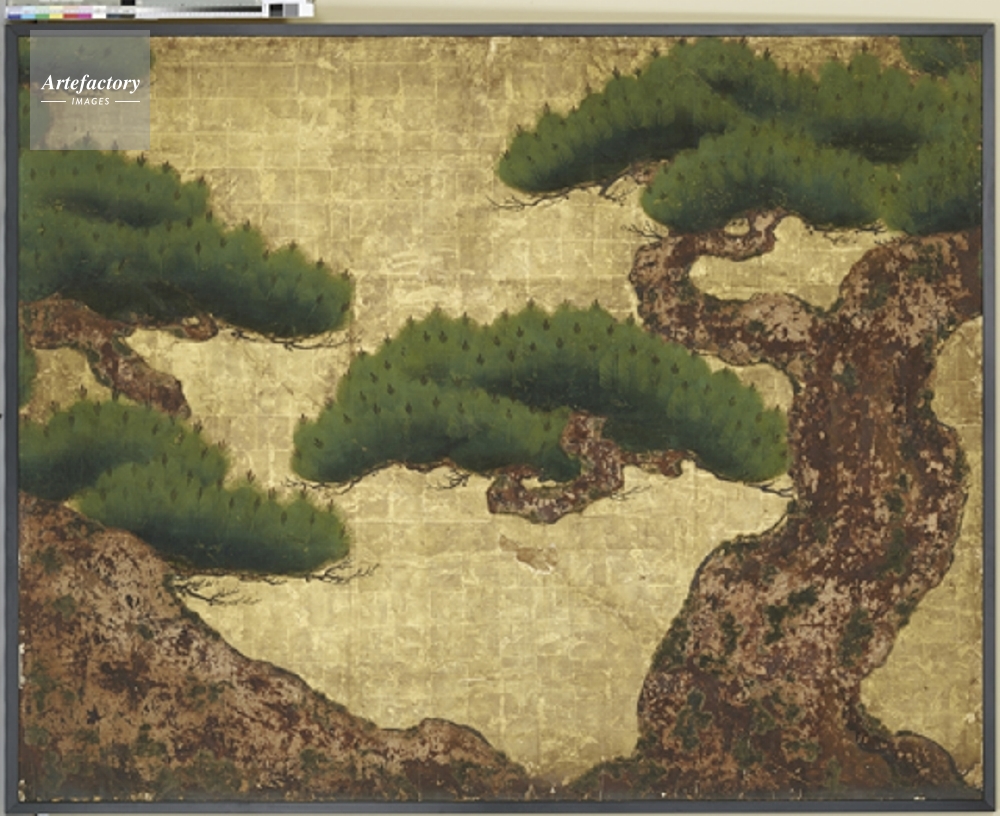Pick the yellow patch on the calibration strip
Viewport: 1000px width, 816px height.
[56, 15]
